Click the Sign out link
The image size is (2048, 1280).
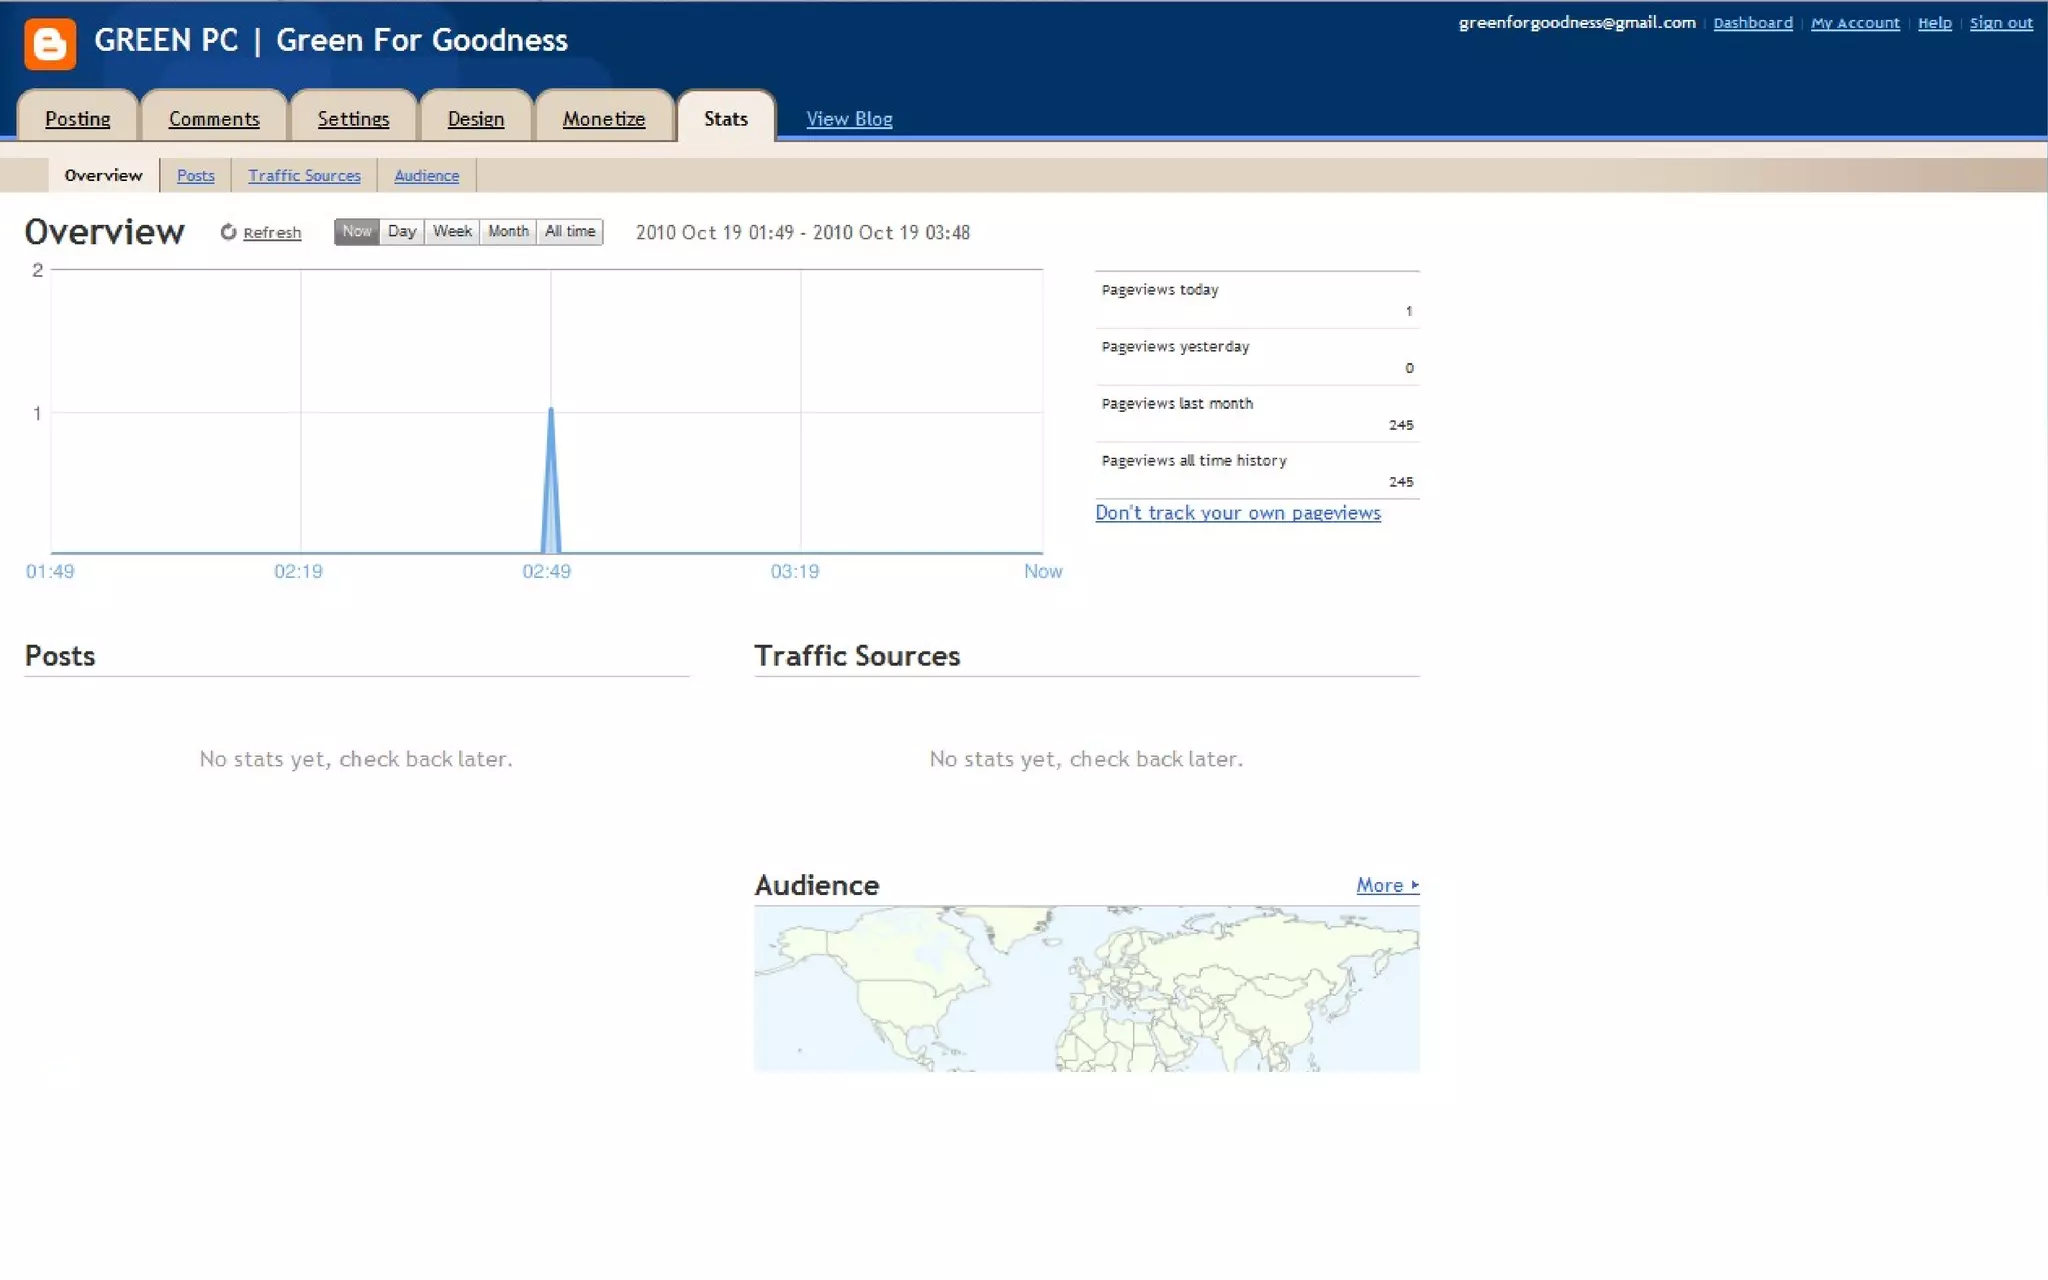pos(2000,23)
